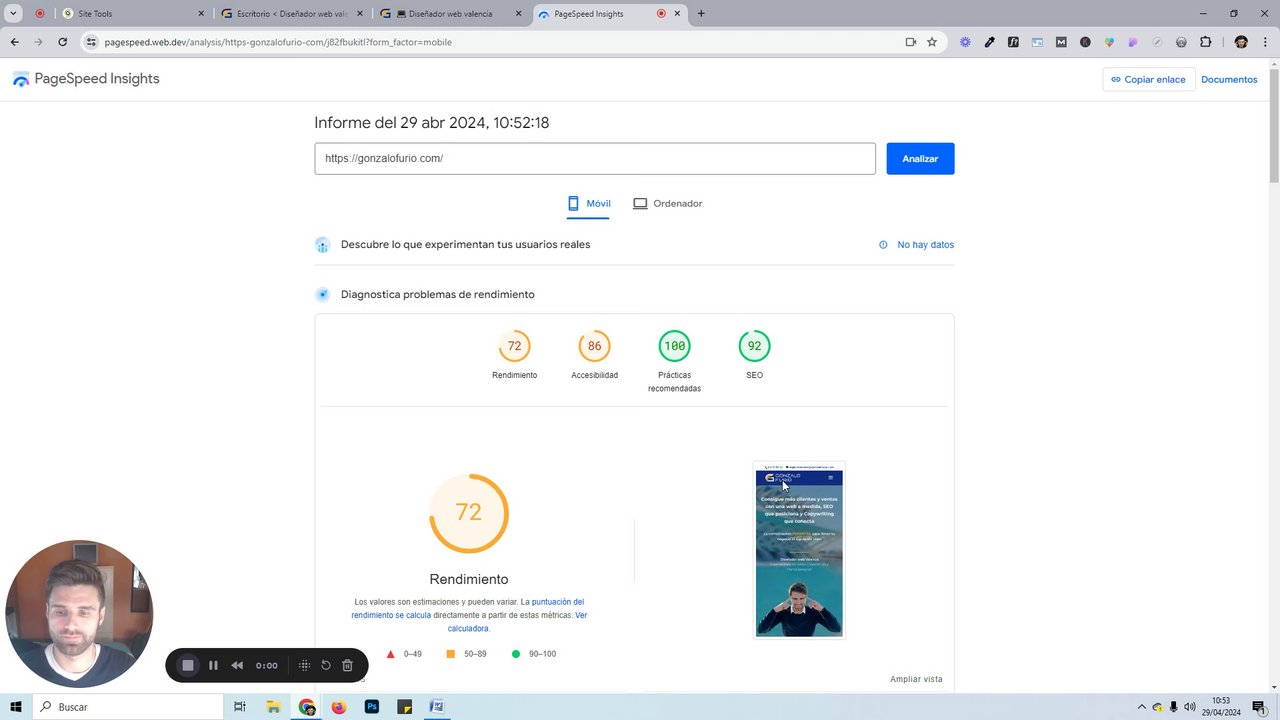1280x720 pixels.
Task: Open the 'Ver calculadora' link
Action: pyautogui.click(x=517, y=622)
